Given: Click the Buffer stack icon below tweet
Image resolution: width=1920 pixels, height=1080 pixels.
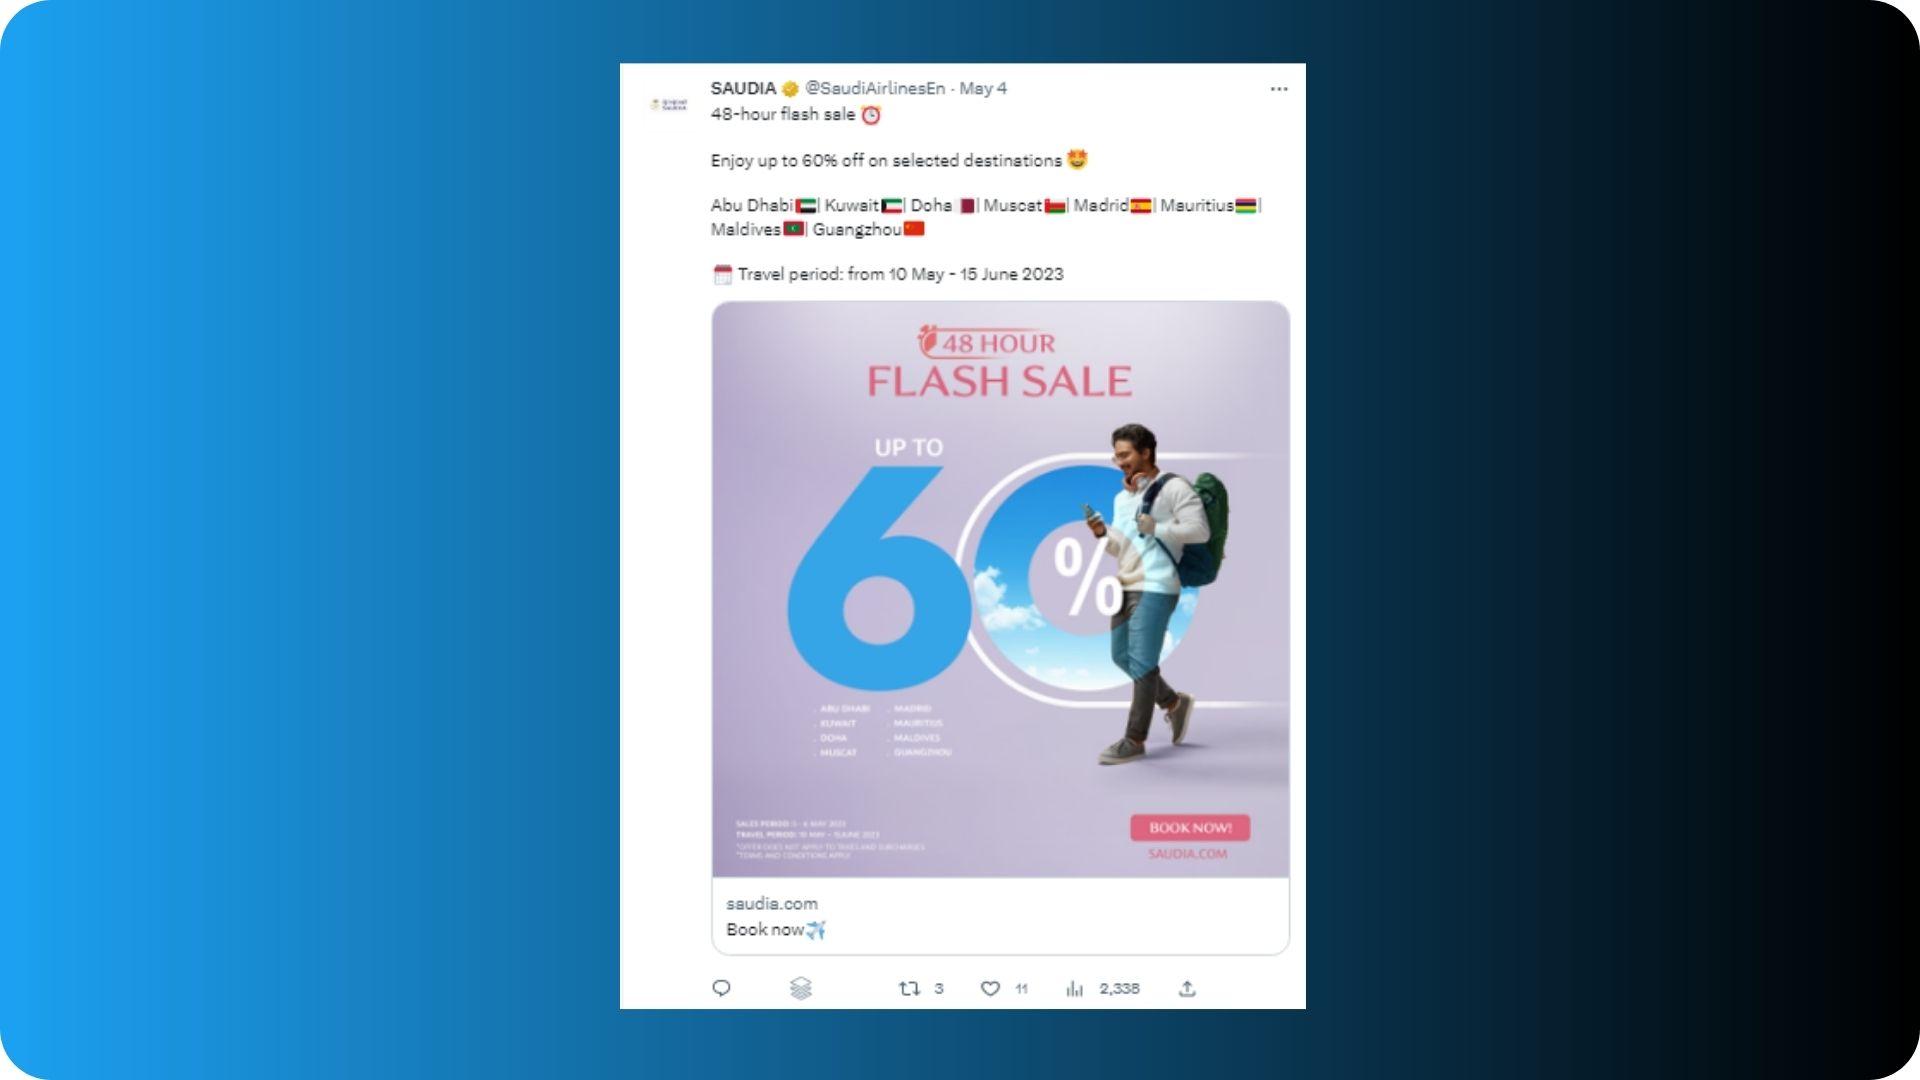Looking at the screenshot, I should (801, 988).
